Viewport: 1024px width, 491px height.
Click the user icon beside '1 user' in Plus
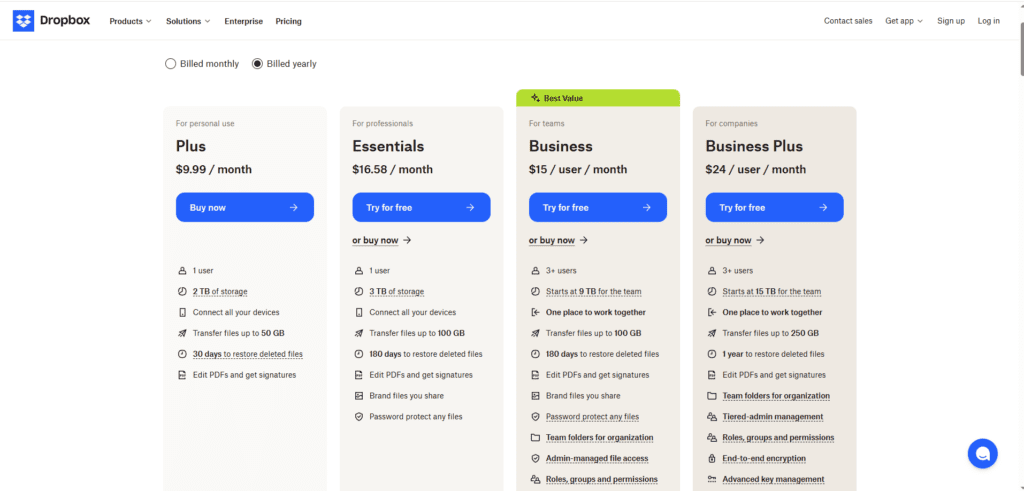coord(182,271)
